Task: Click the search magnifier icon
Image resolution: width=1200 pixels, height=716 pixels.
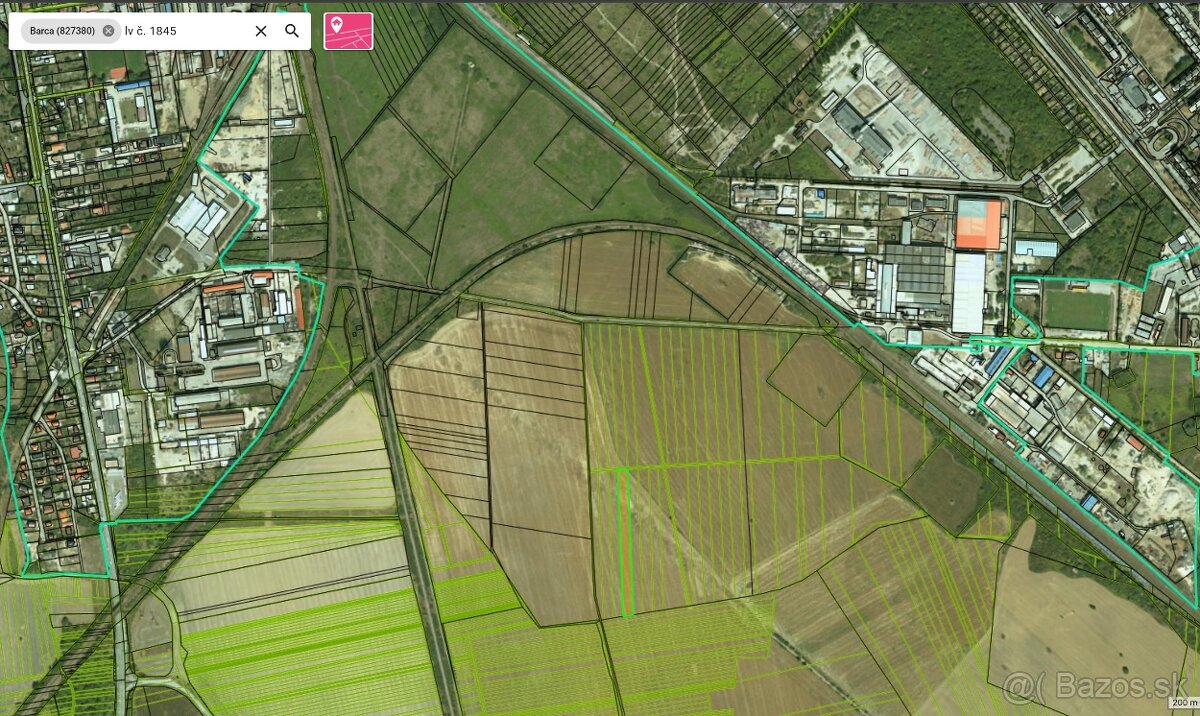Action: pyautogui.click(x=292, y=31)
